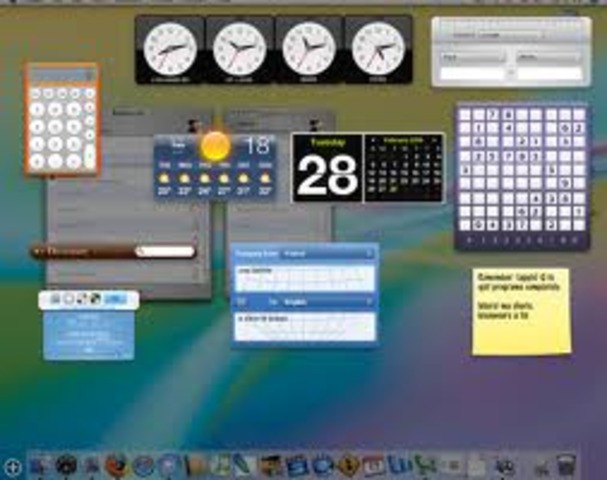The width and height of the screenshot is (607, 480).
Task: Click the left value field in Unit Converter
Action: [473, 74]
